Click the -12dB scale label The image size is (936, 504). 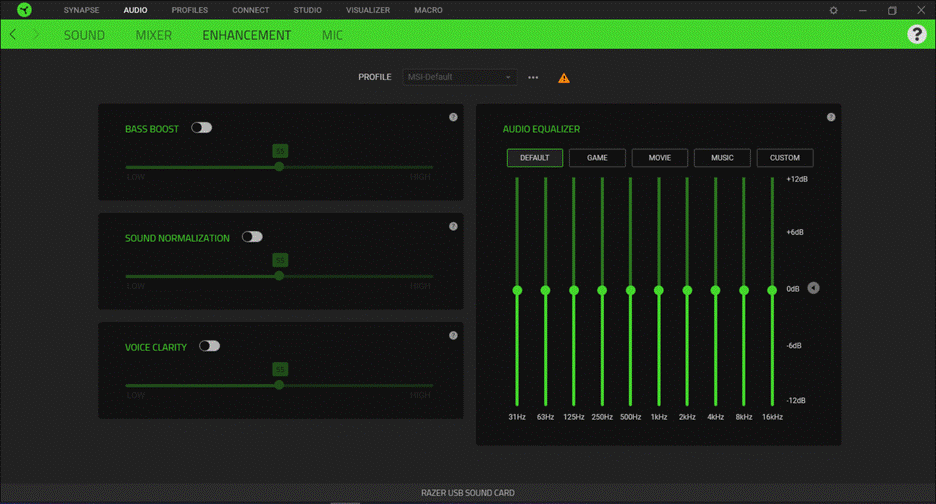796,400
